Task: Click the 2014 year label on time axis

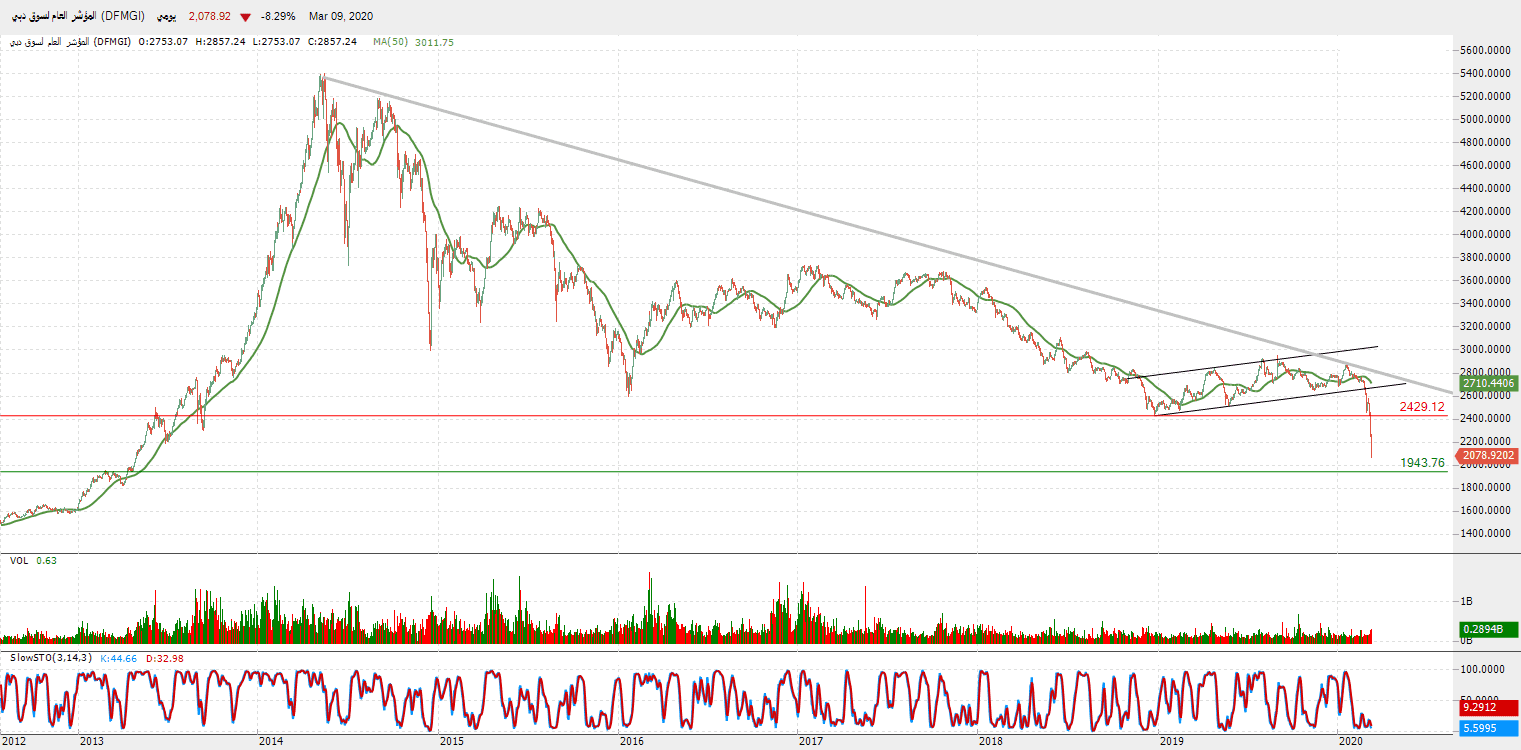Action: click(x=270, y=741)
